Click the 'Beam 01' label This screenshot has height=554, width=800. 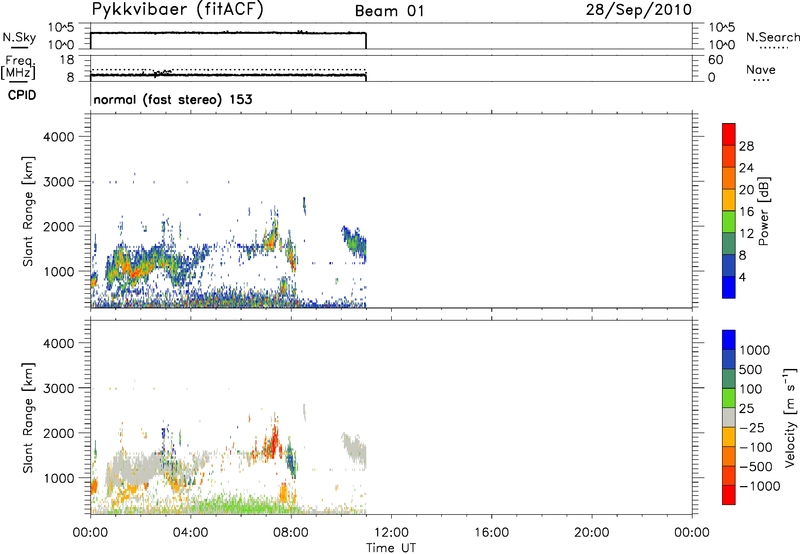pos(389,11)
